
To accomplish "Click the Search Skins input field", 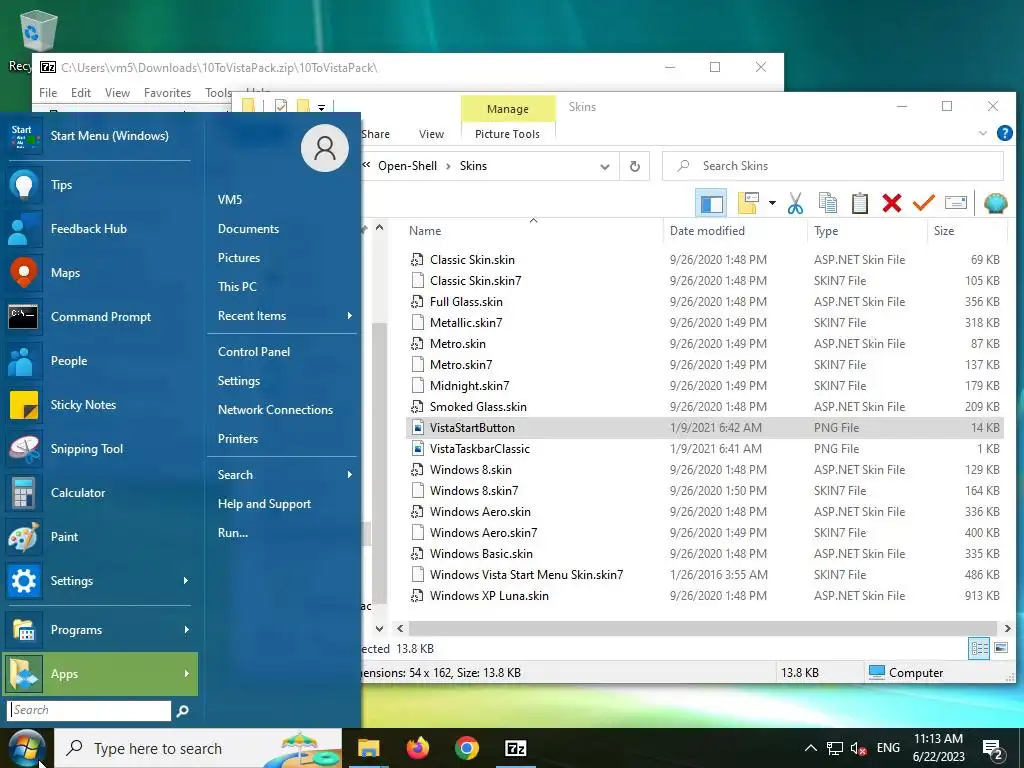I will (833, 166).
